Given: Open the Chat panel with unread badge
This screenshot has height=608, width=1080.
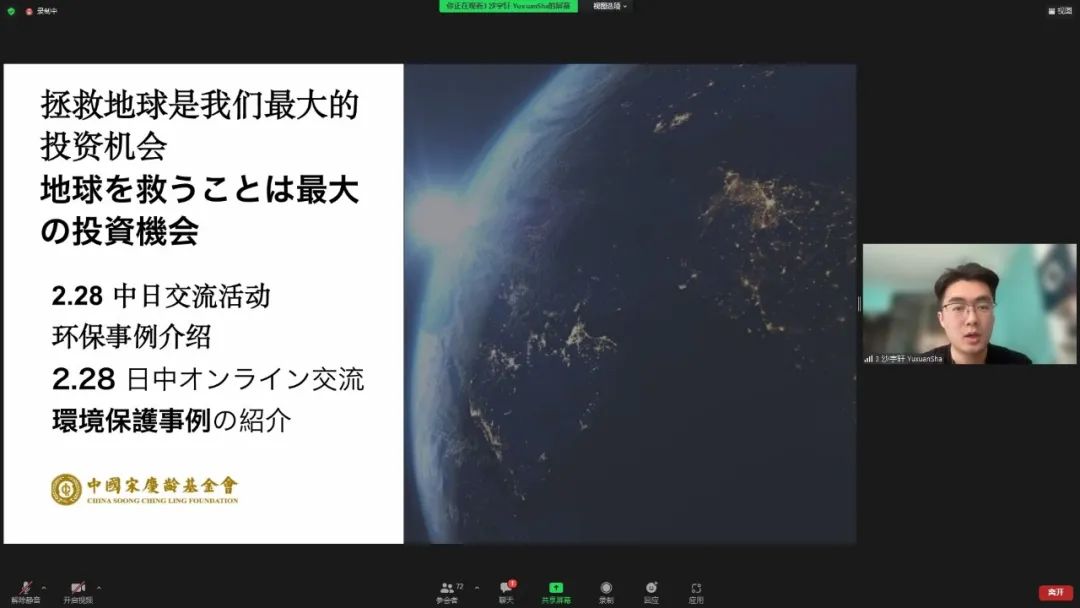Looking at the screenshot, I should tap(506, 588).
